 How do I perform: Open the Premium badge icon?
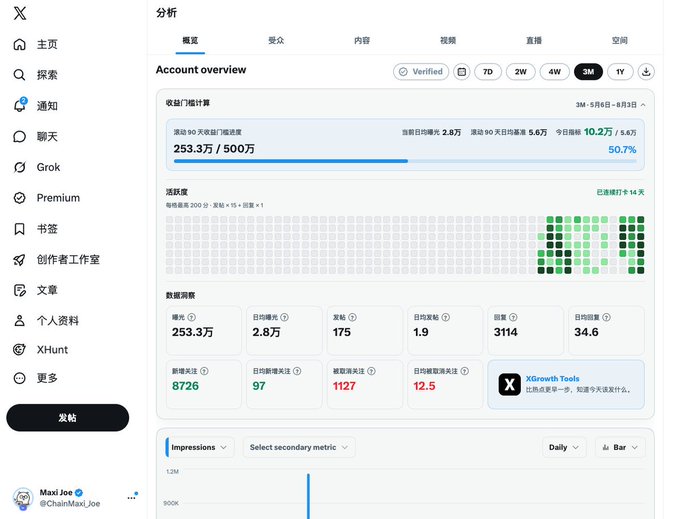pyautogui.click(x=20, y=198)
